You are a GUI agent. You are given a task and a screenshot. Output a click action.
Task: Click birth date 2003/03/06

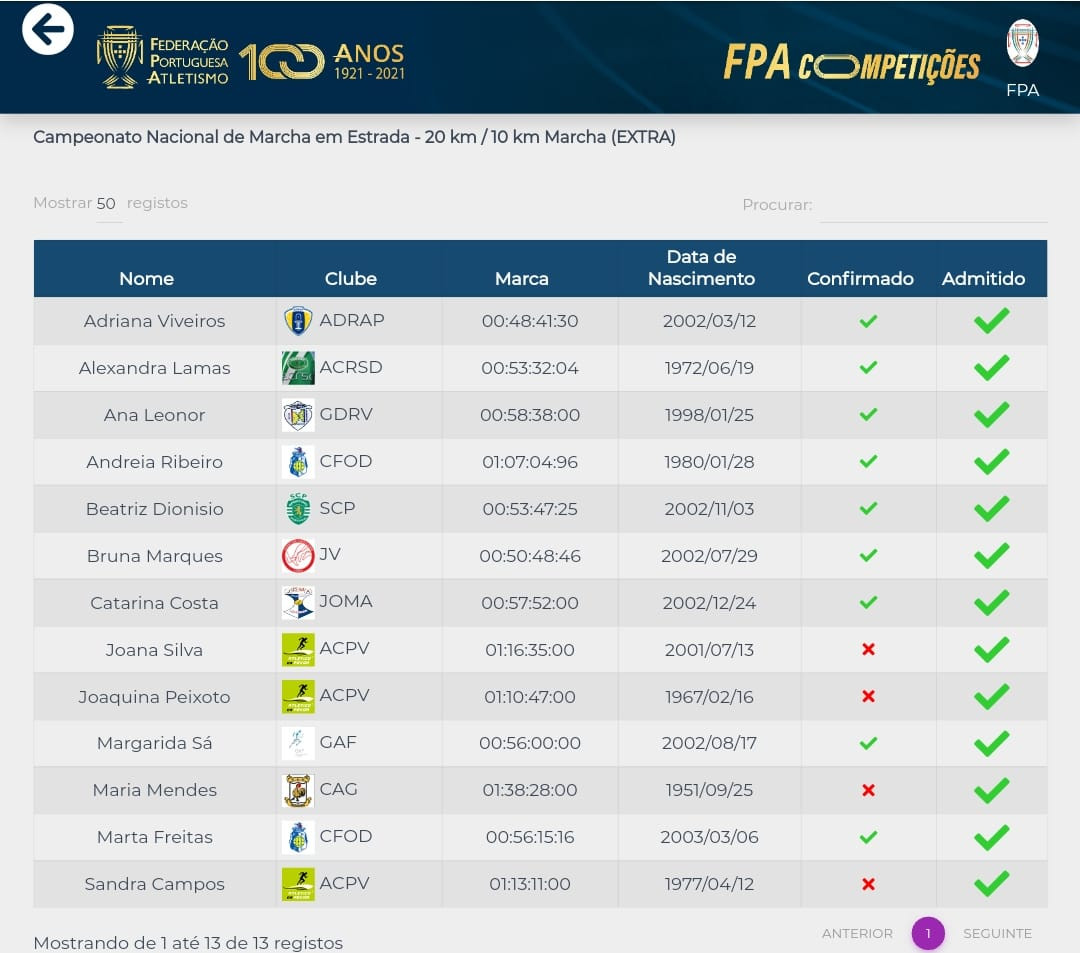point(709,837)
